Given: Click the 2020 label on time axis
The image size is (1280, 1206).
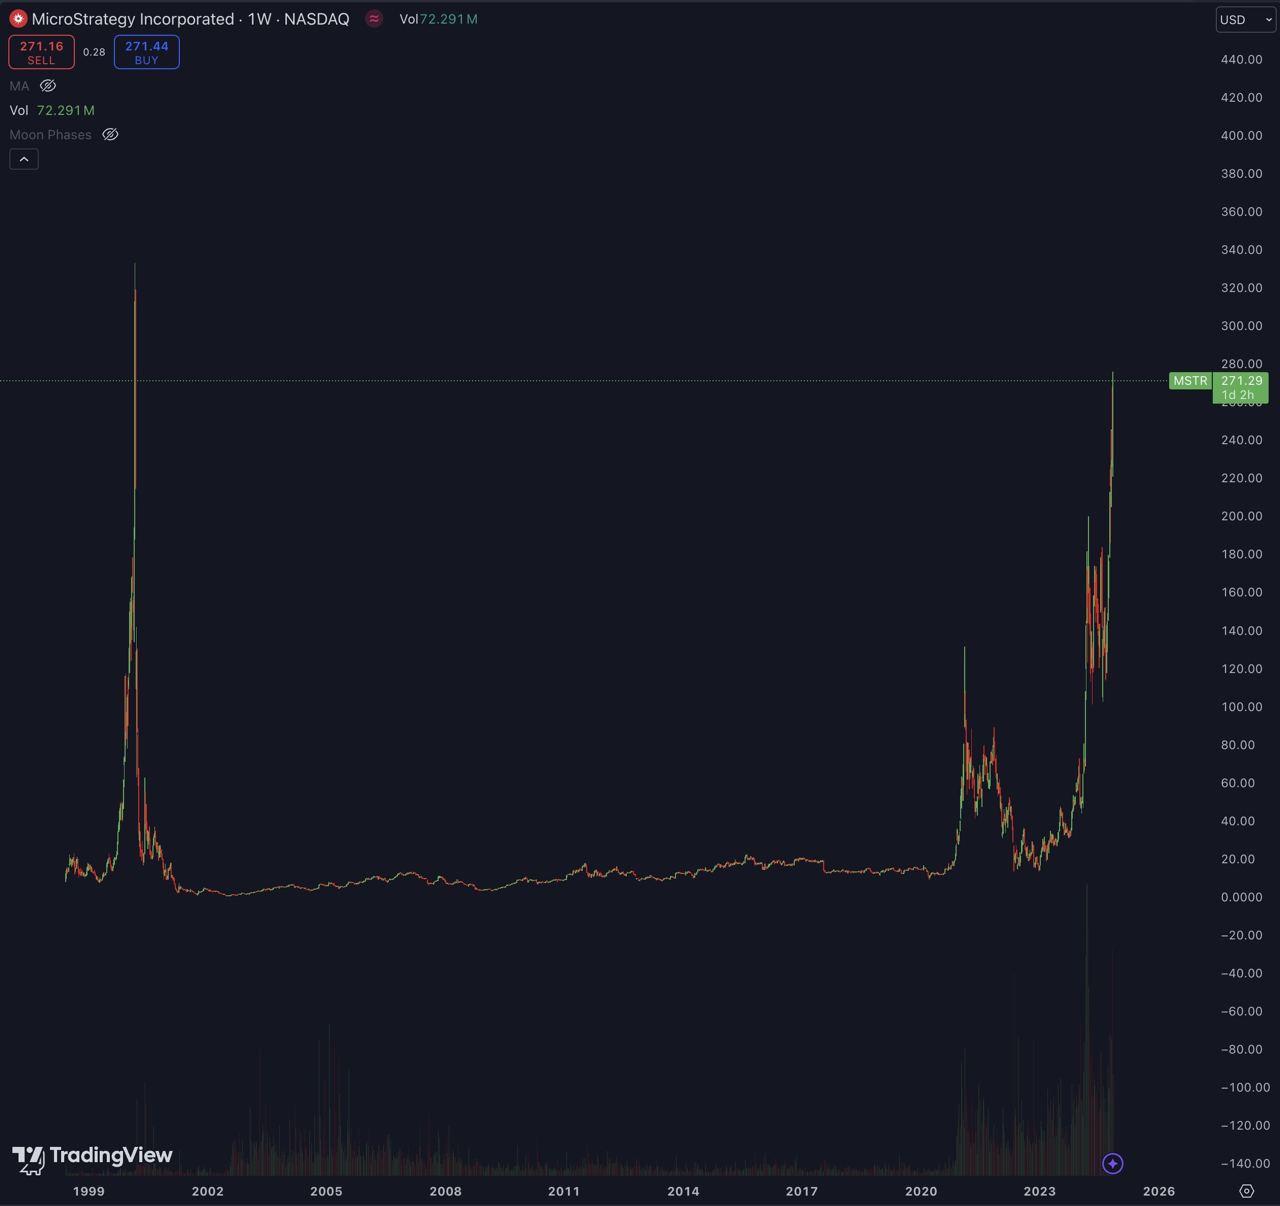Looking at the screenshot, I should click(x=921, y=1191).
